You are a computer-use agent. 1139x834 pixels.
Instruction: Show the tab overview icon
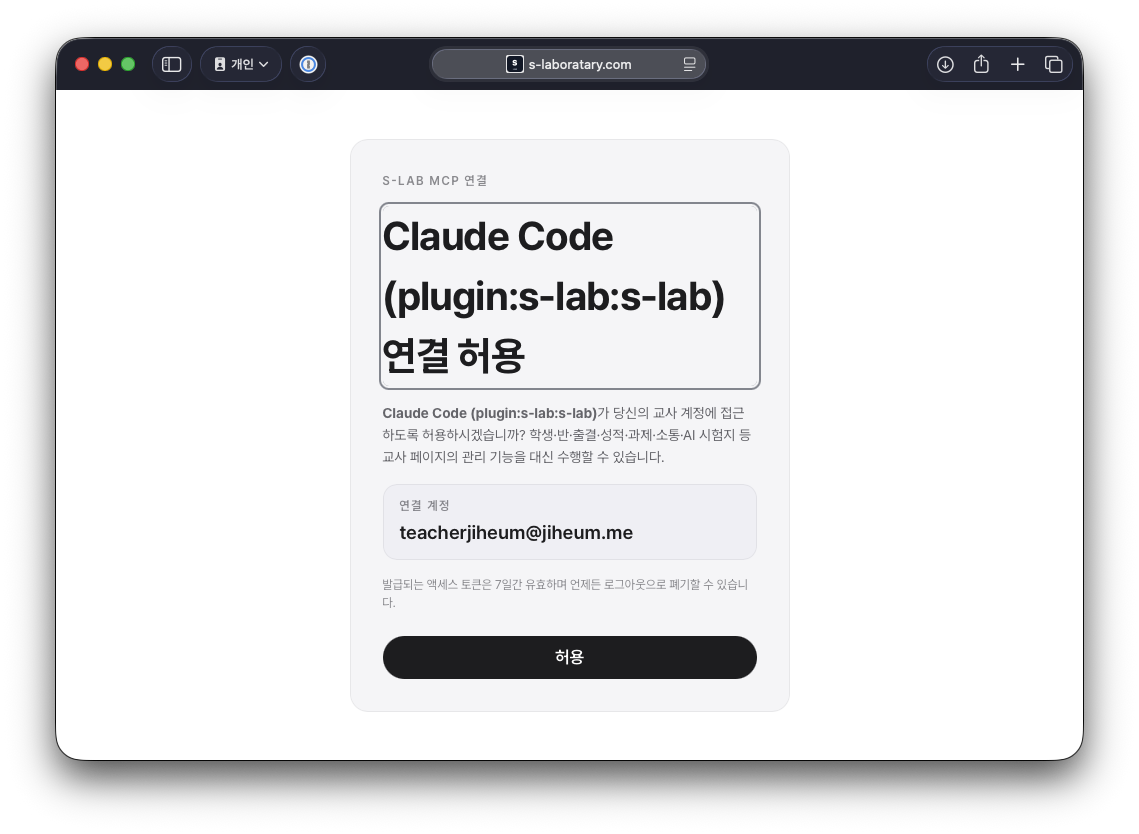(x=1053, y=65)
